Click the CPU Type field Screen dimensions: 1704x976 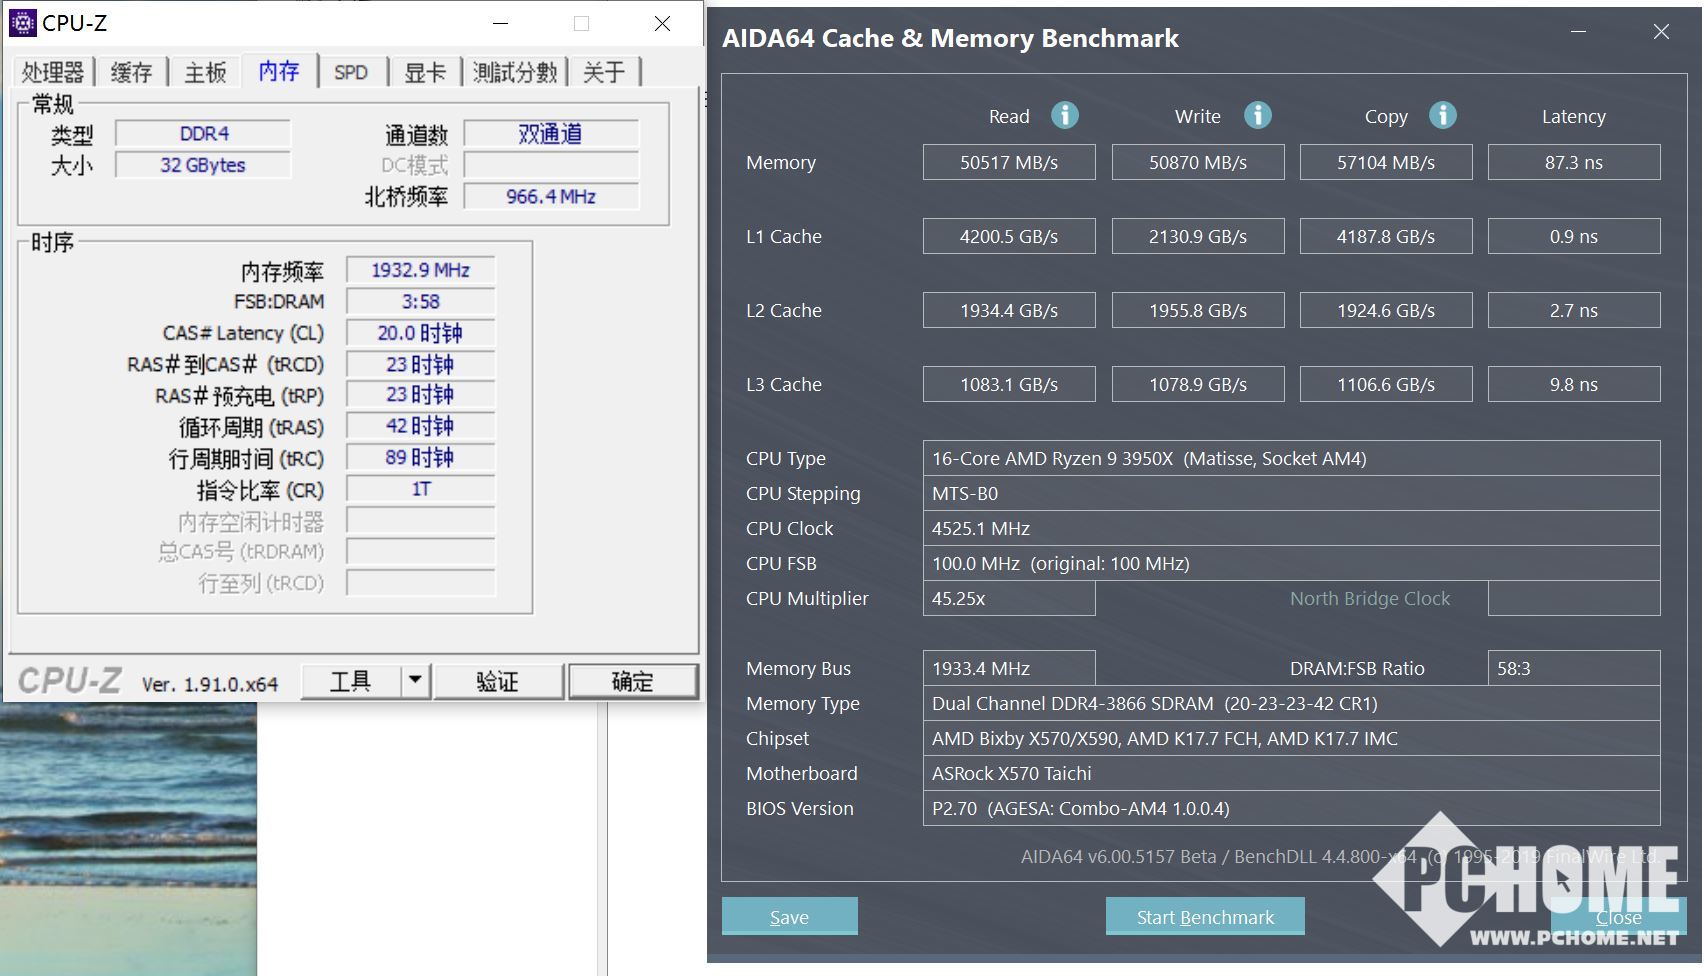1290,458
